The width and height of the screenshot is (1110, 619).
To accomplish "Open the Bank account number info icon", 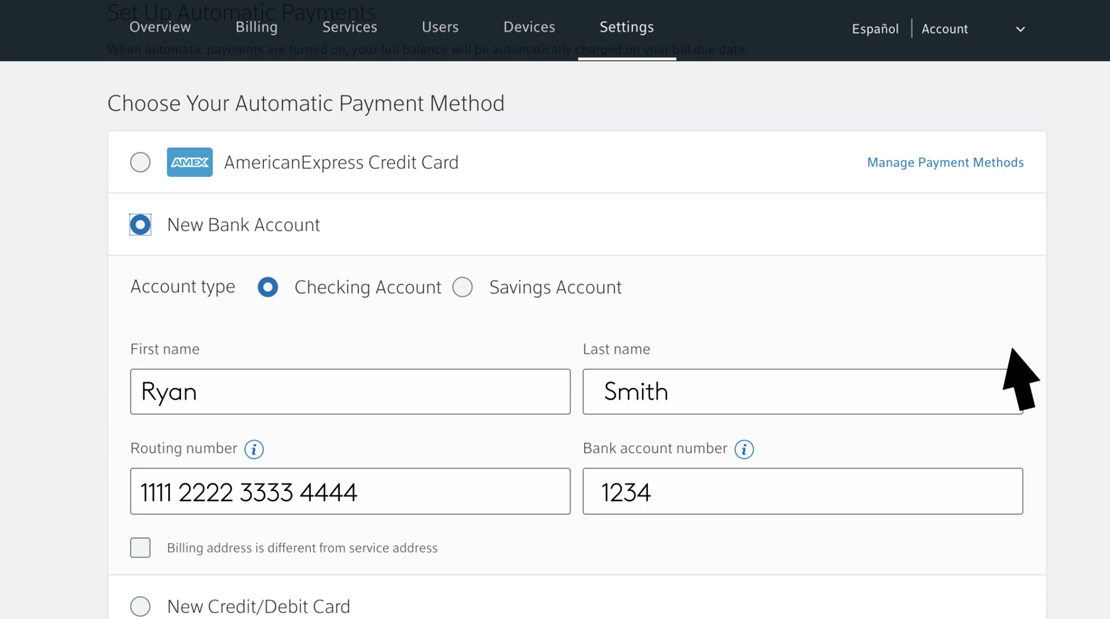I will (x=744, y=449).
